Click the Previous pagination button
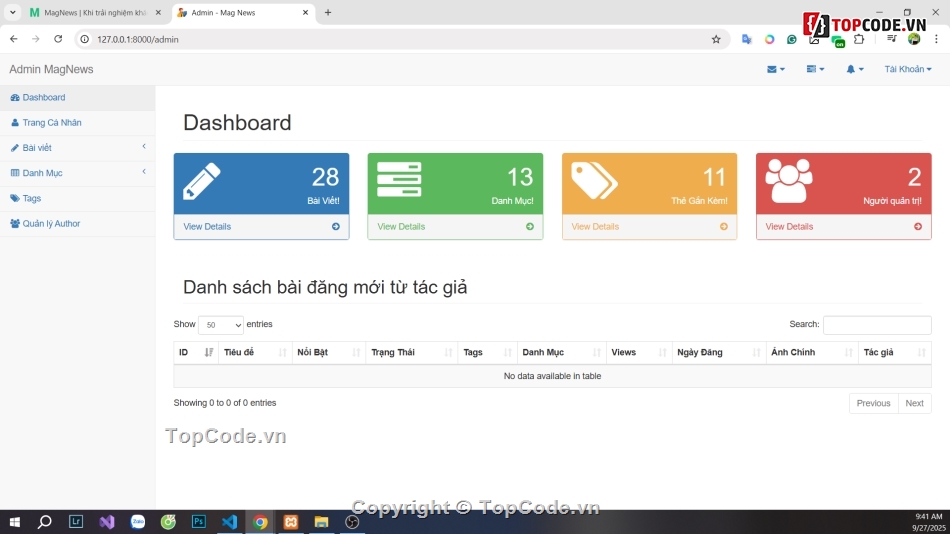 [x=873, y=403]
